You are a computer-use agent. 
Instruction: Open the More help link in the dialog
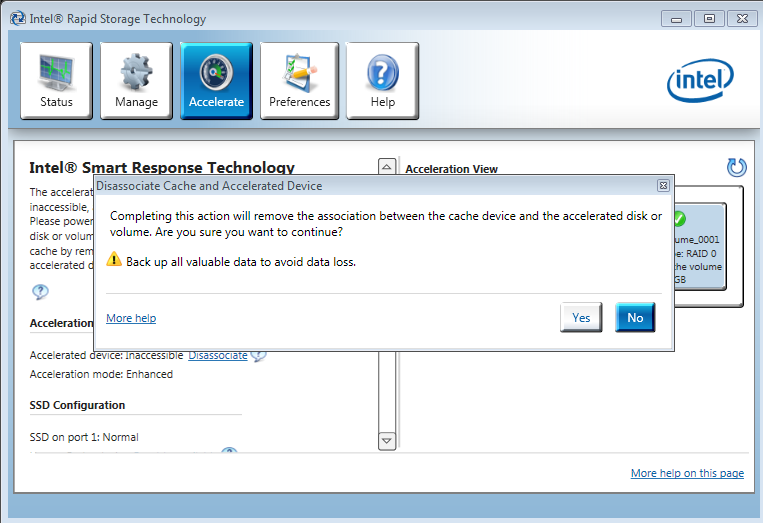pos(131,318)
